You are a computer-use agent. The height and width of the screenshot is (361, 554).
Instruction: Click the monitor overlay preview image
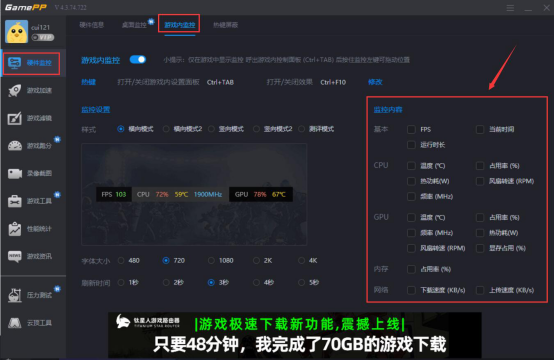pos(194,194)
